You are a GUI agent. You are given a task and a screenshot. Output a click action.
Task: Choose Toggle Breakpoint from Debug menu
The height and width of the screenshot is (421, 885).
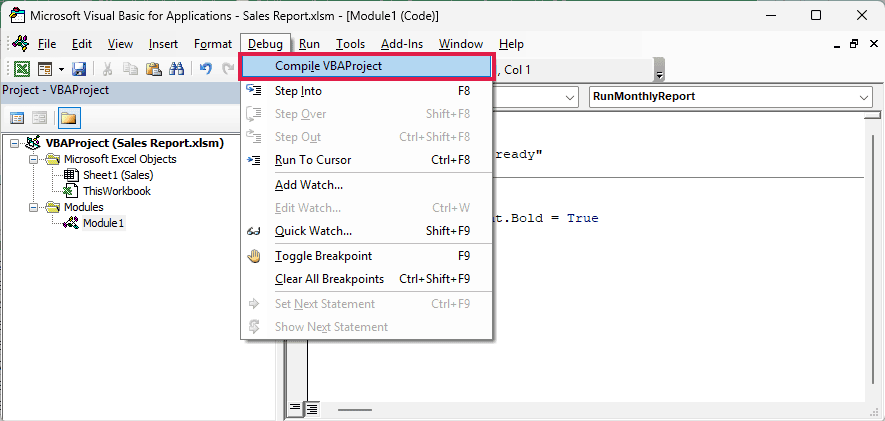coord(367,256)
